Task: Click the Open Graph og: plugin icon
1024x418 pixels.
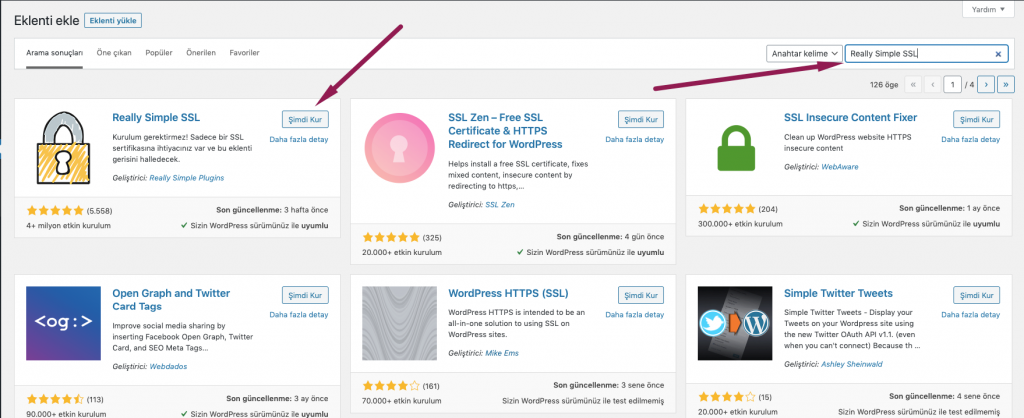Action: [63, 323]
